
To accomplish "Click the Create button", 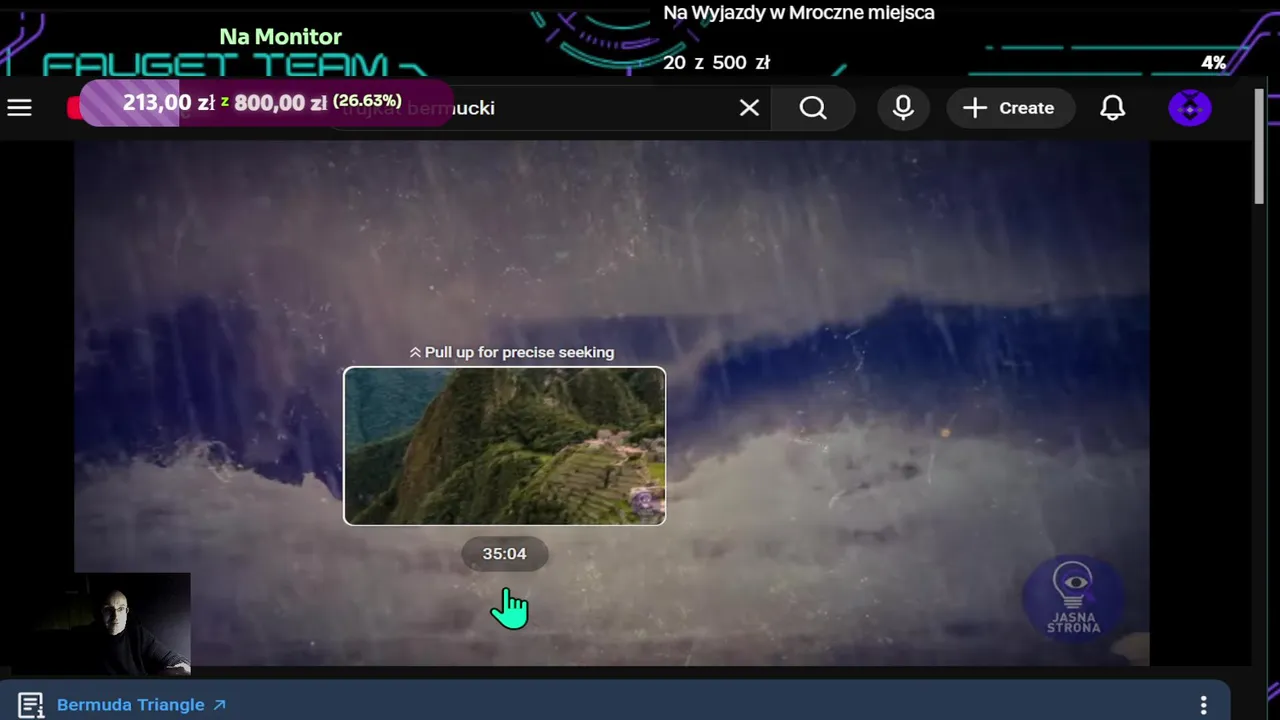I will (x=1010, y=108).
